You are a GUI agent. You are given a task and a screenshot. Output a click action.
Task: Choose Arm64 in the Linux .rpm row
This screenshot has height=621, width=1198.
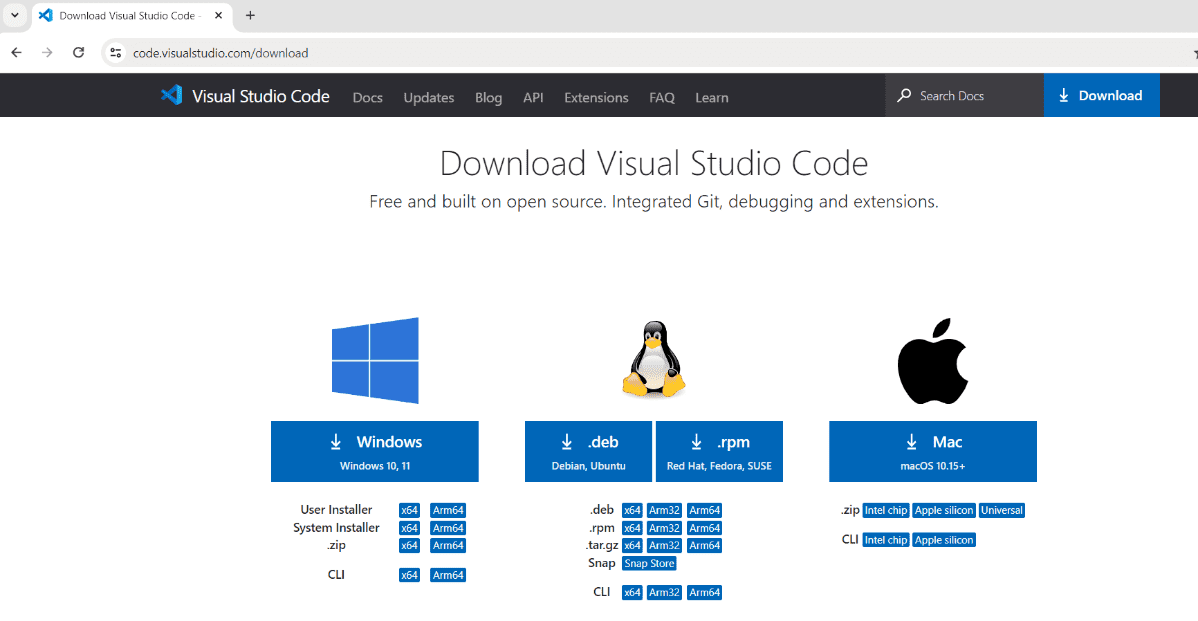tap(704, 528)
